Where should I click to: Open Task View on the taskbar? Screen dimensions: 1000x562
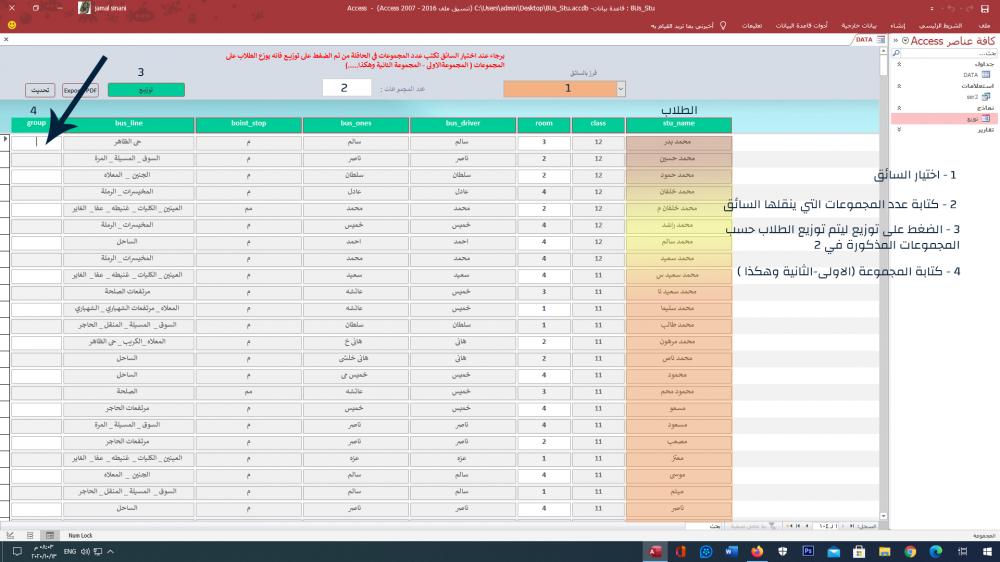tap(962, 551)
